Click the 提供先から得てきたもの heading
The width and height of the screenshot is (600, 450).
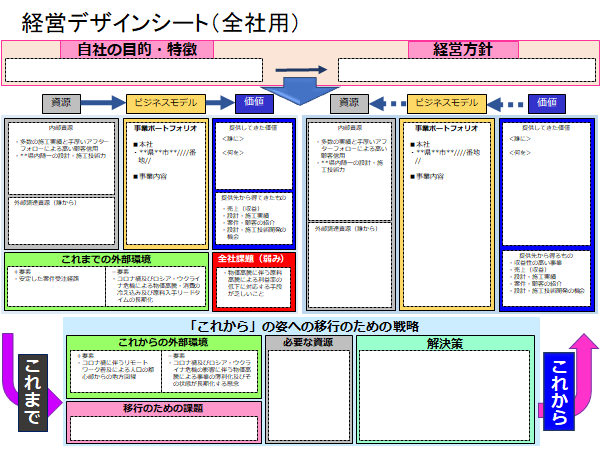coord(253,197)
